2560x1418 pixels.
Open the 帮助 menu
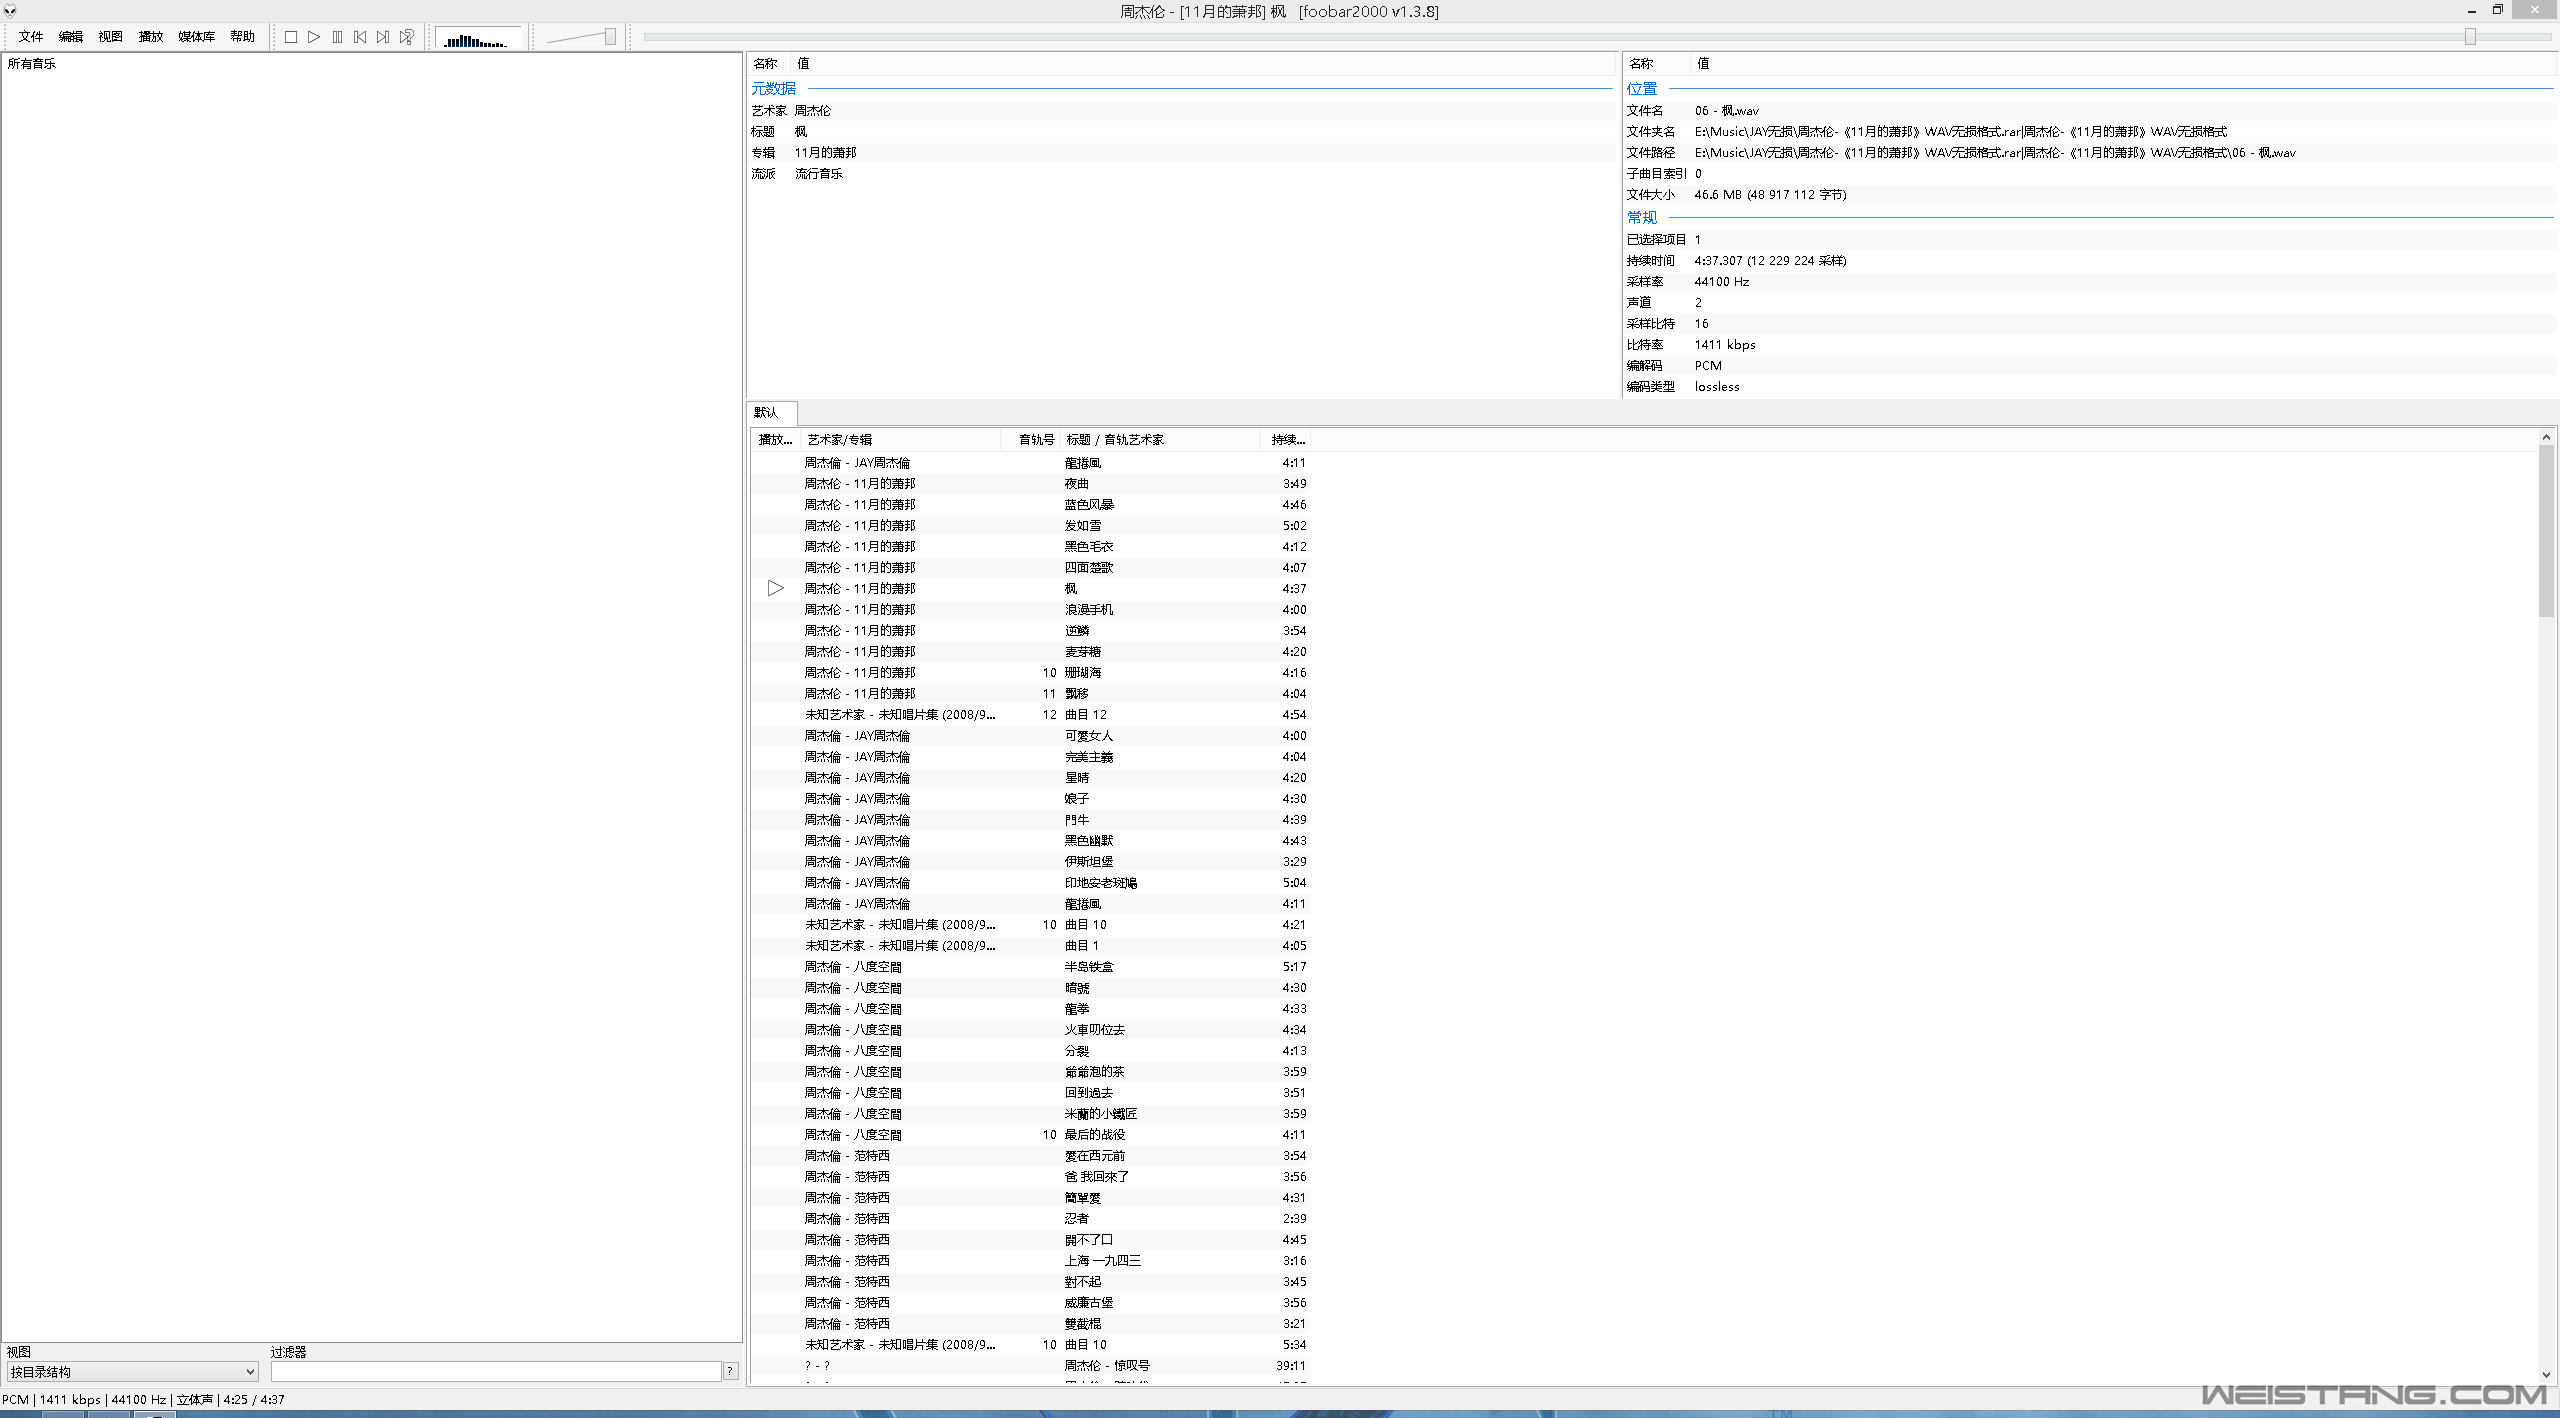pyautogui.click(x=242, y=37)
